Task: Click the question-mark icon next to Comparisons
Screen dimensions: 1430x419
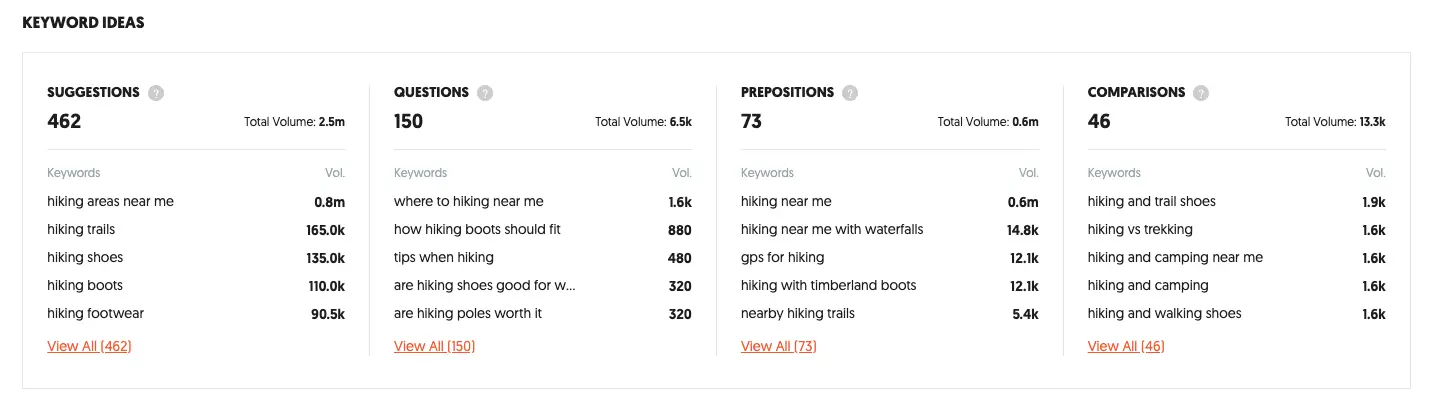Action: click(1201, 93)
